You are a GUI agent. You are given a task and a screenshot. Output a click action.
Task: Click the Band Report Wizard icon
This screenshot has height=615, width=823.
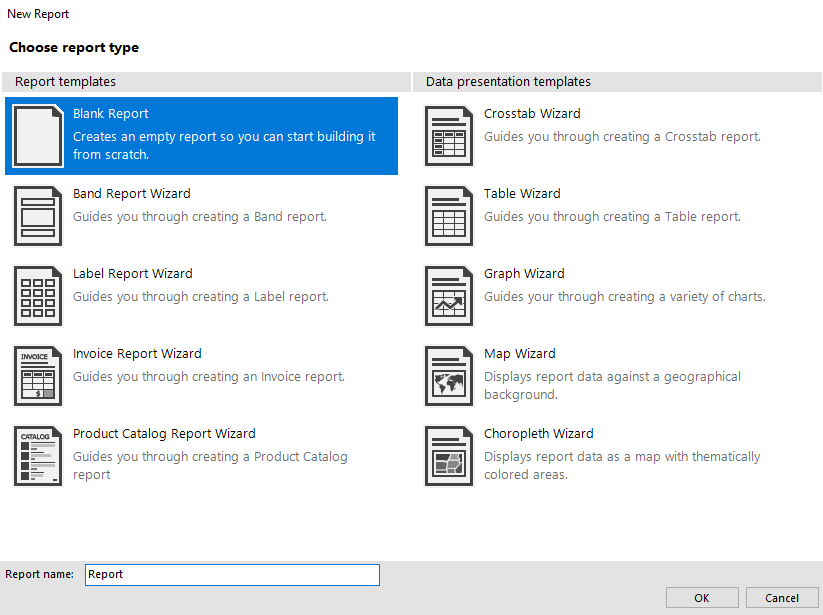pyautogui.click(x=38, y=216)
